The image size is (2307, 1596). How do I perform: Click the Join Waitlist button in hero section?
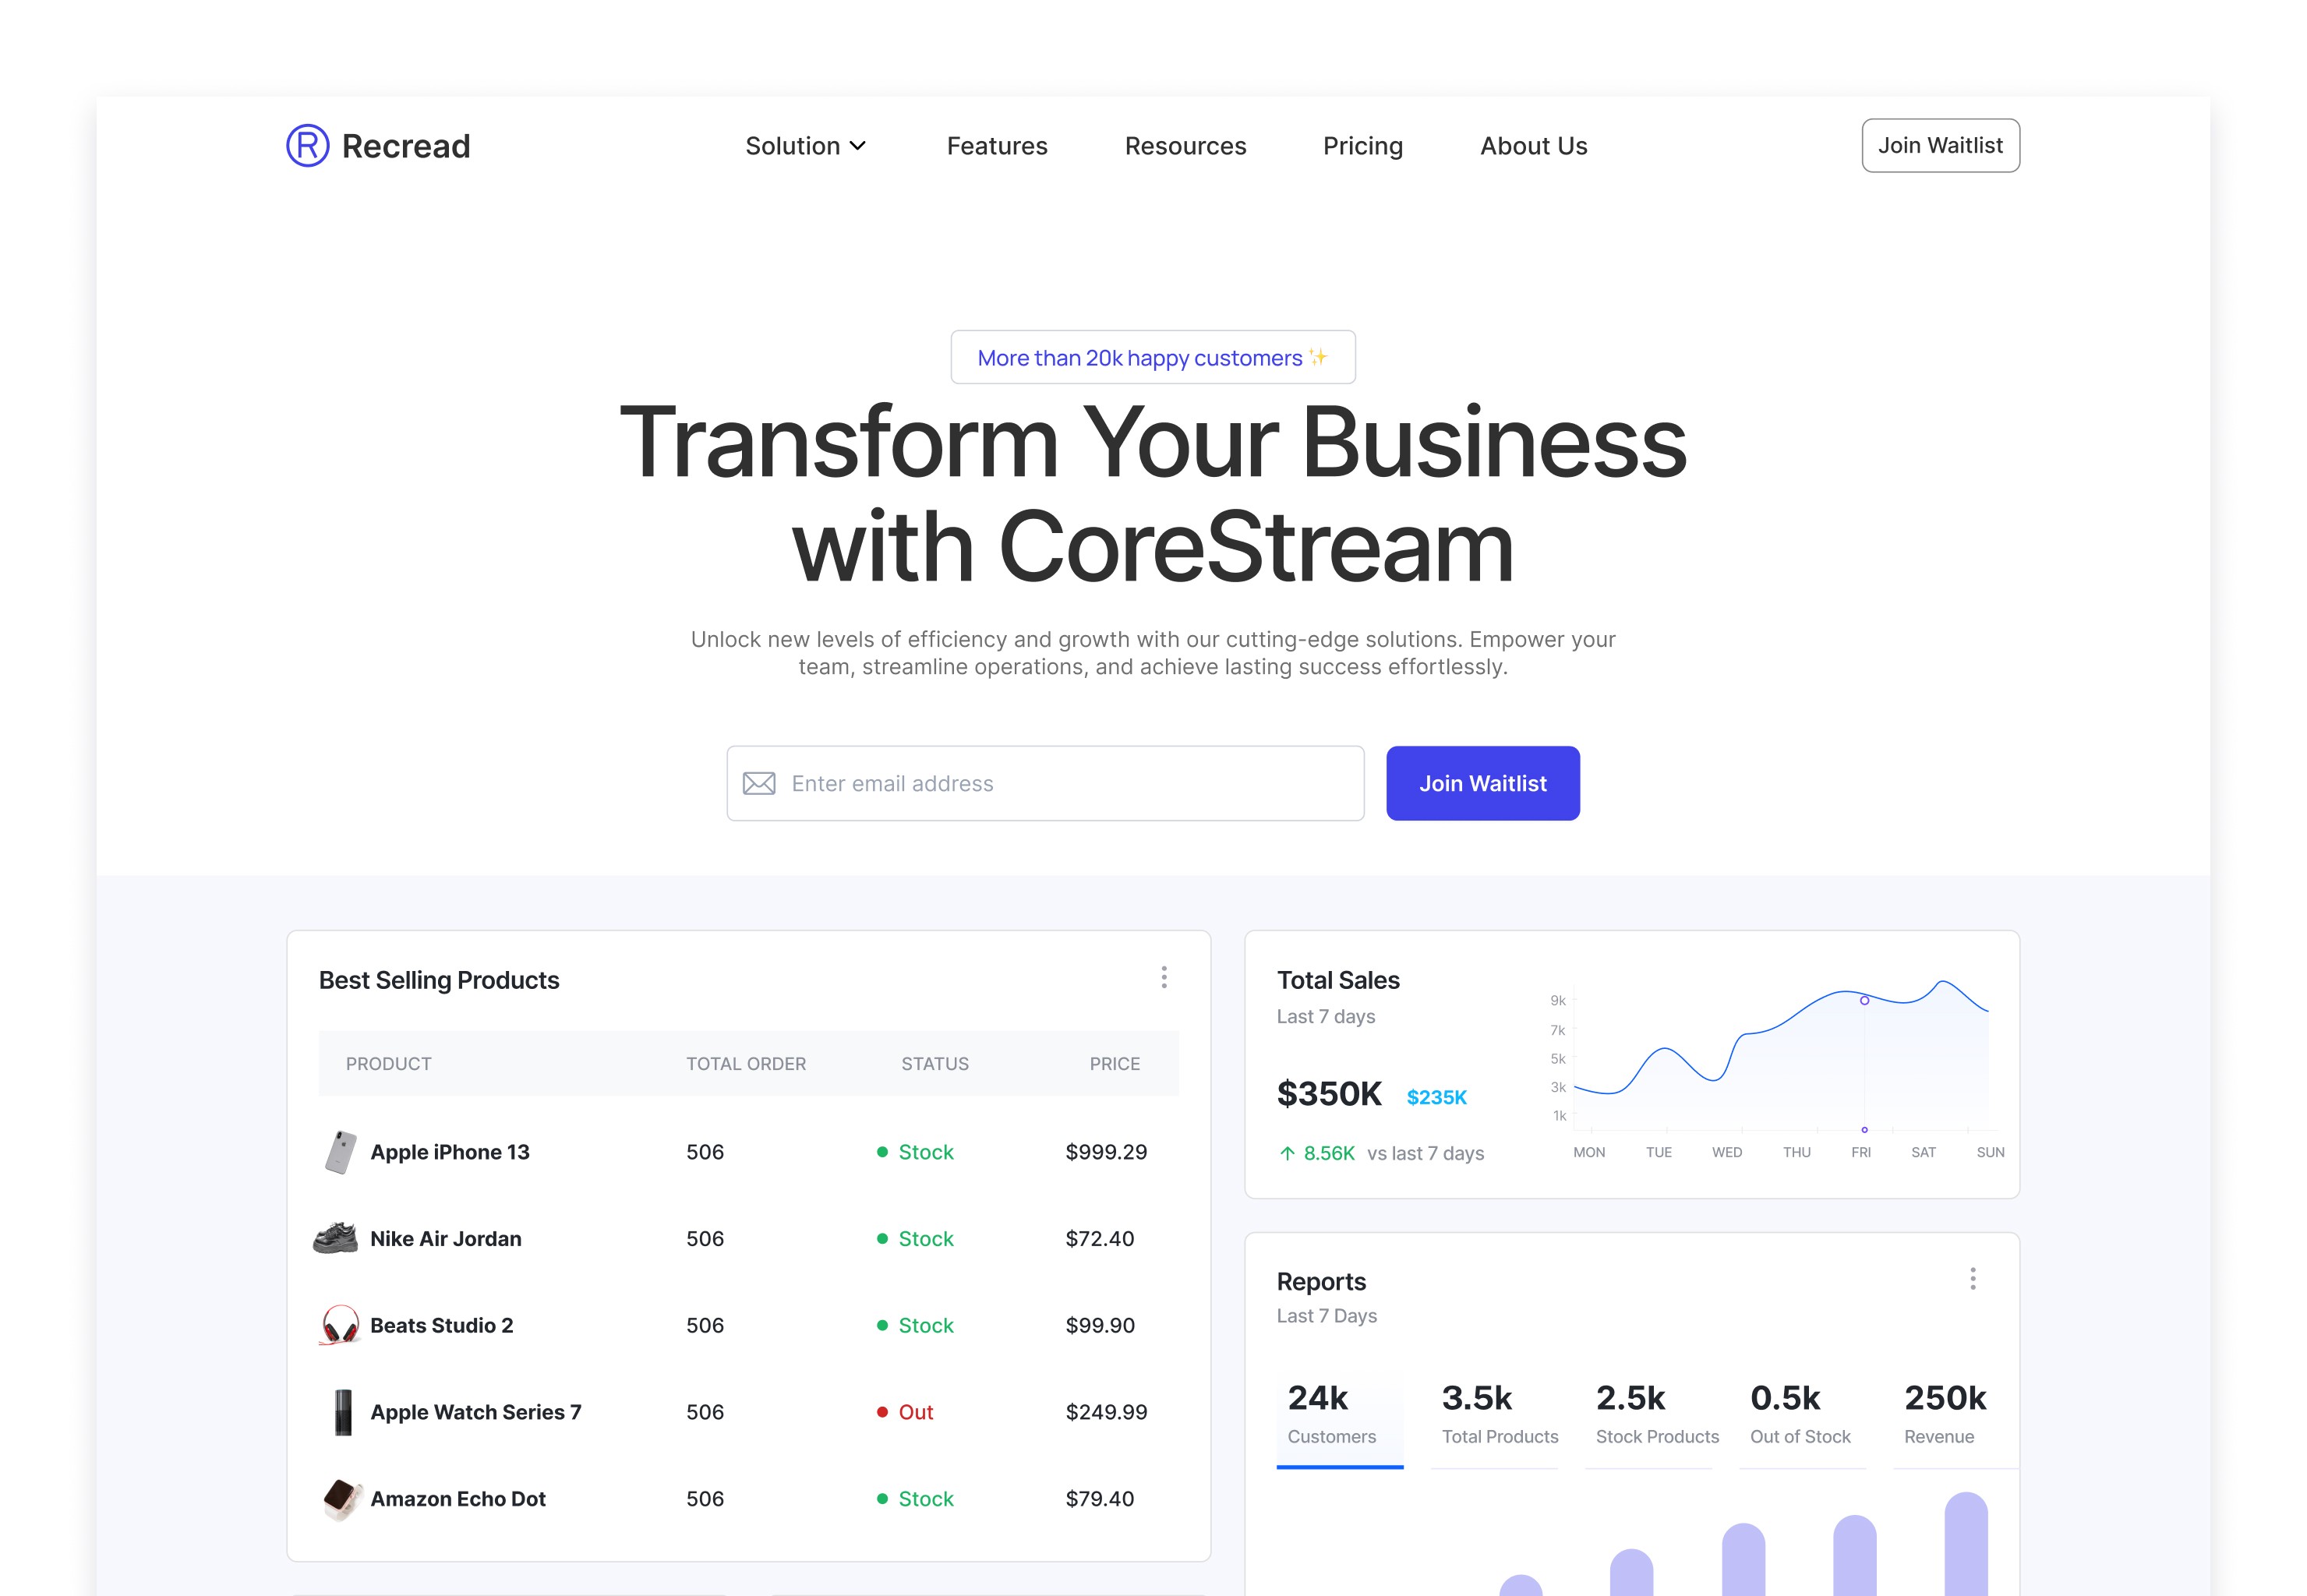coord(1483,783)
